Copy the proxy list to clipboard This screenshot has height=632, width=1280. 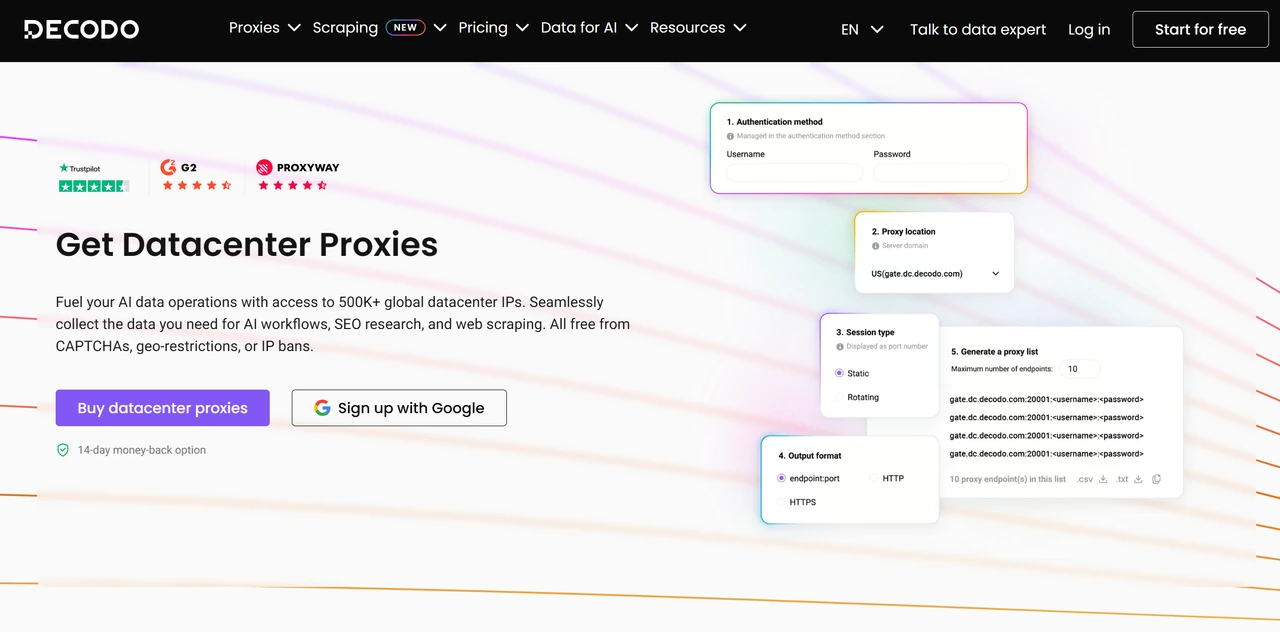click(1157, 479)
